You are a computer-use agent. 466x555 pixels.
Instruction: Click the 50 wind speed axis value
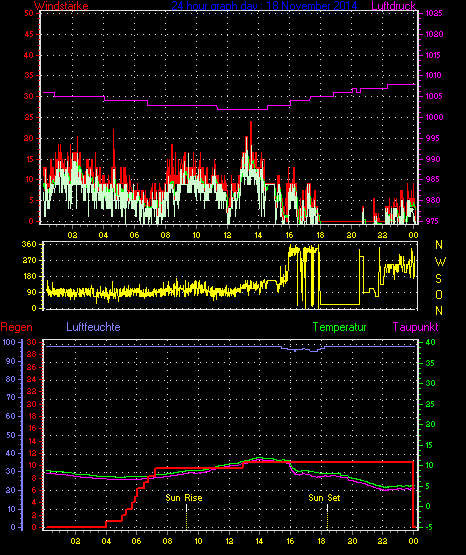point(29,13)
